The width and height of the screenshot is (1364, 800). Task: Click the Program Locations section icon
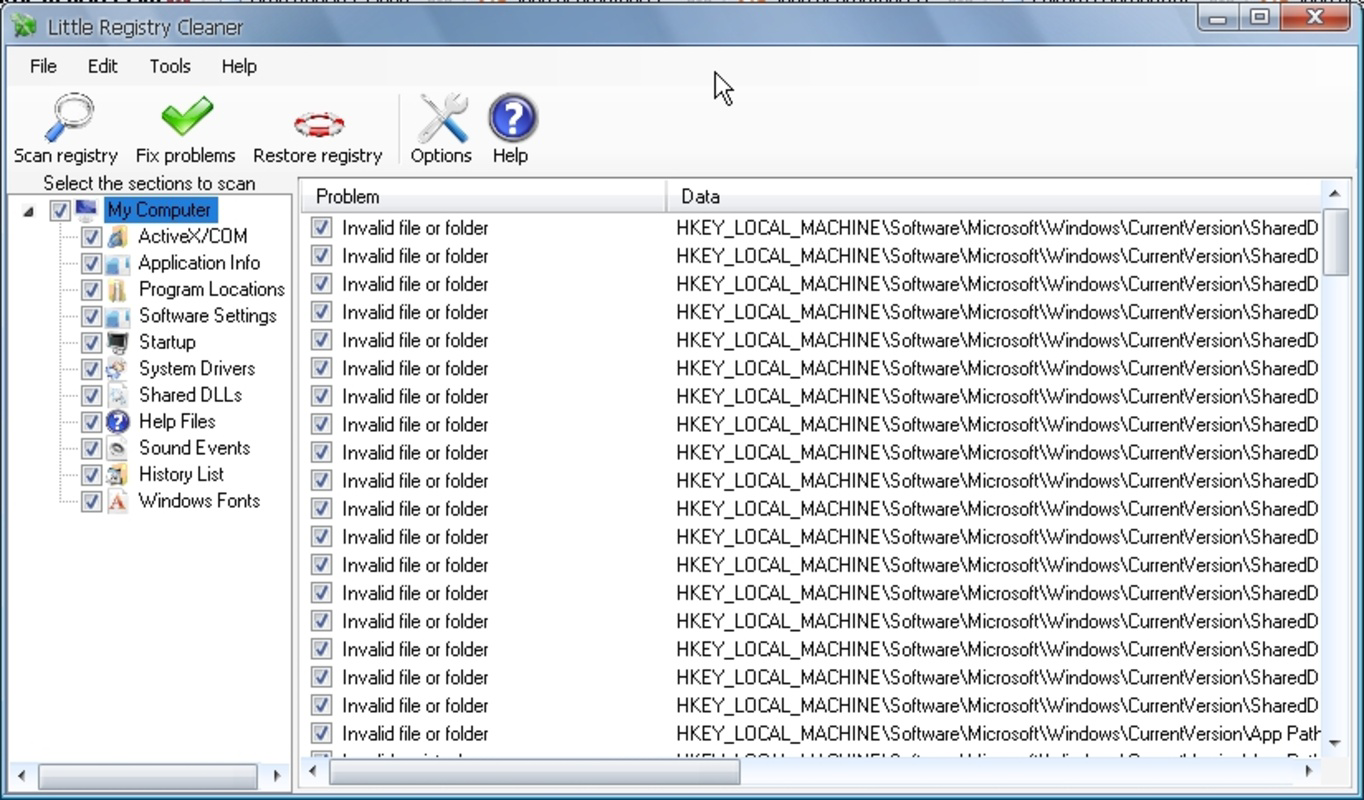[x=118, y=290]
